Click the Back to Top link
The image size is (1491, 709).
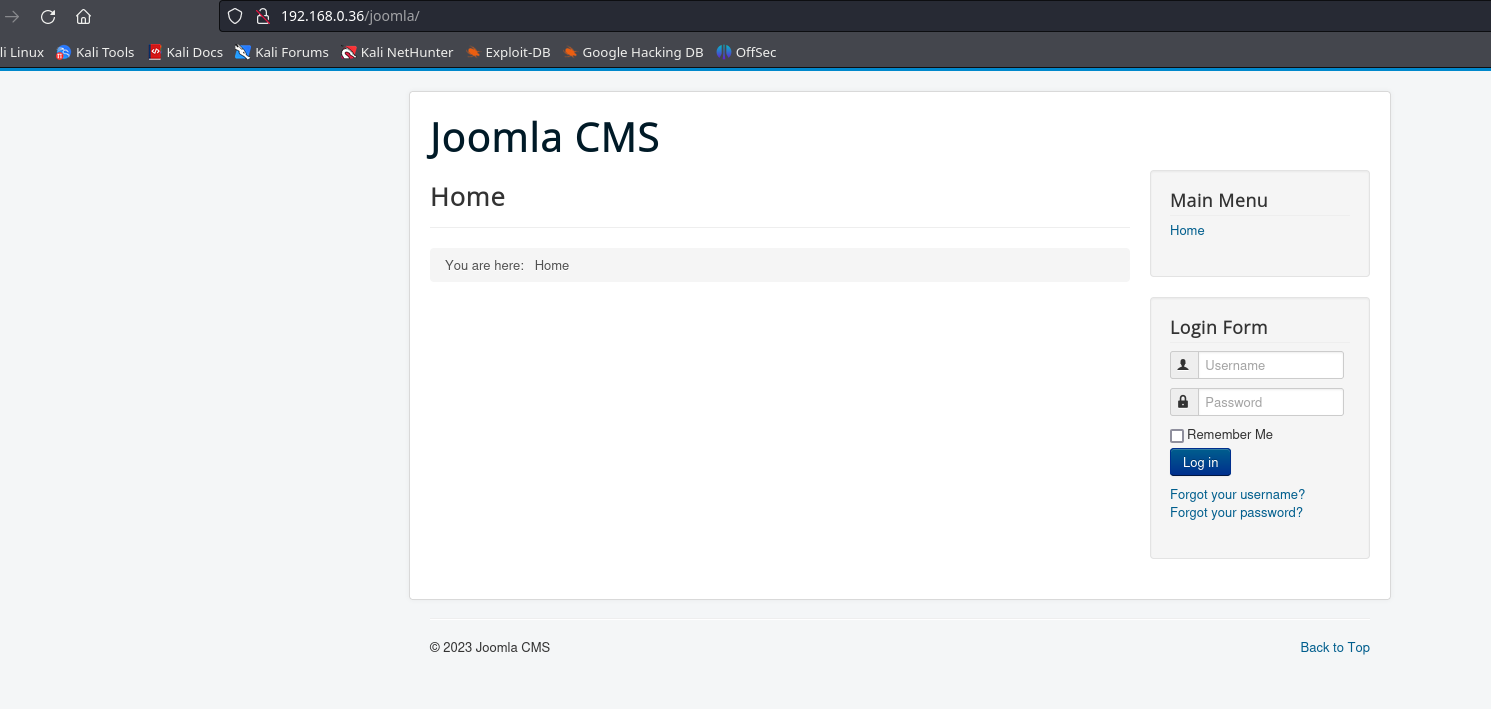[1335, 647]
